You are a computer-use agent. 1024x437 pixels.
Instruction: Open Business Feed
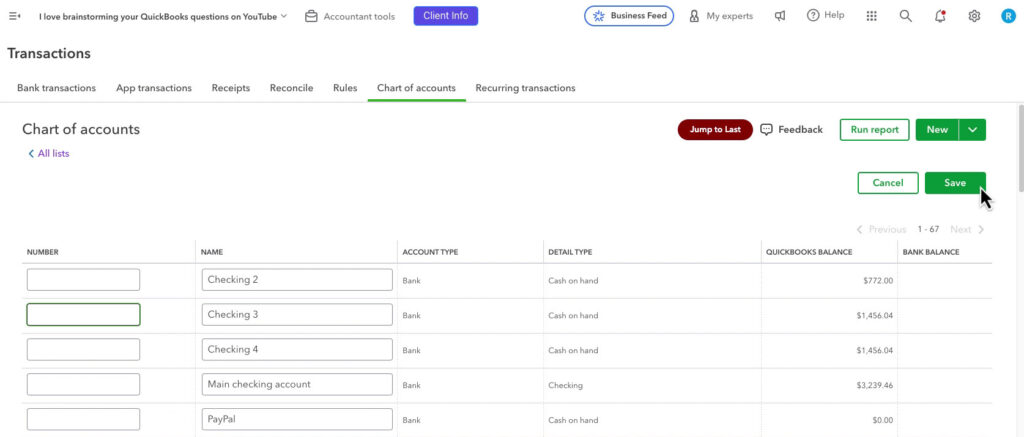click(x=629, y=16)
